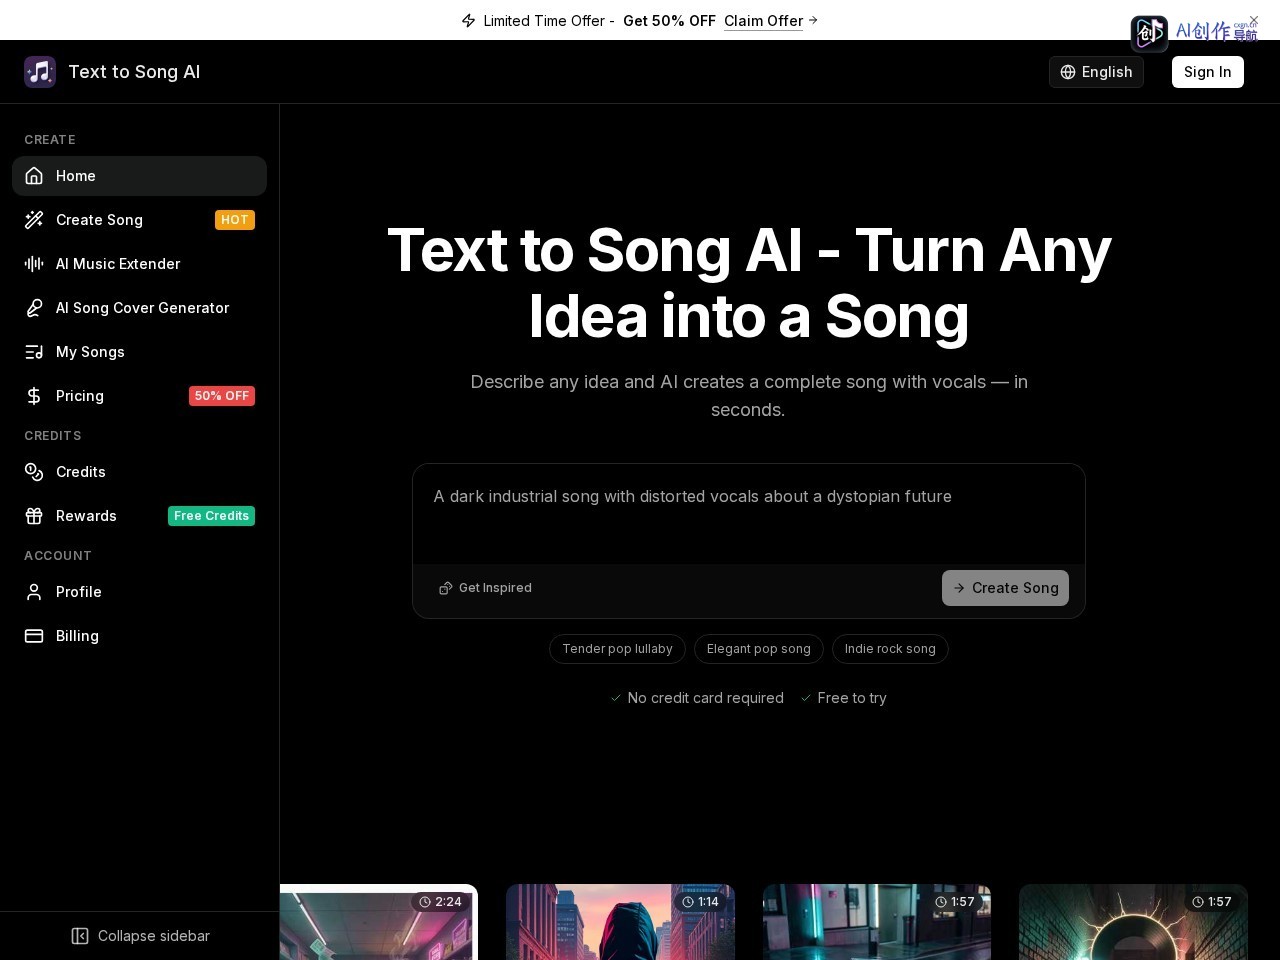Open AI Song Cover Generator page
Viewport: 1280px width, 960px height.
tap(139, 308)
